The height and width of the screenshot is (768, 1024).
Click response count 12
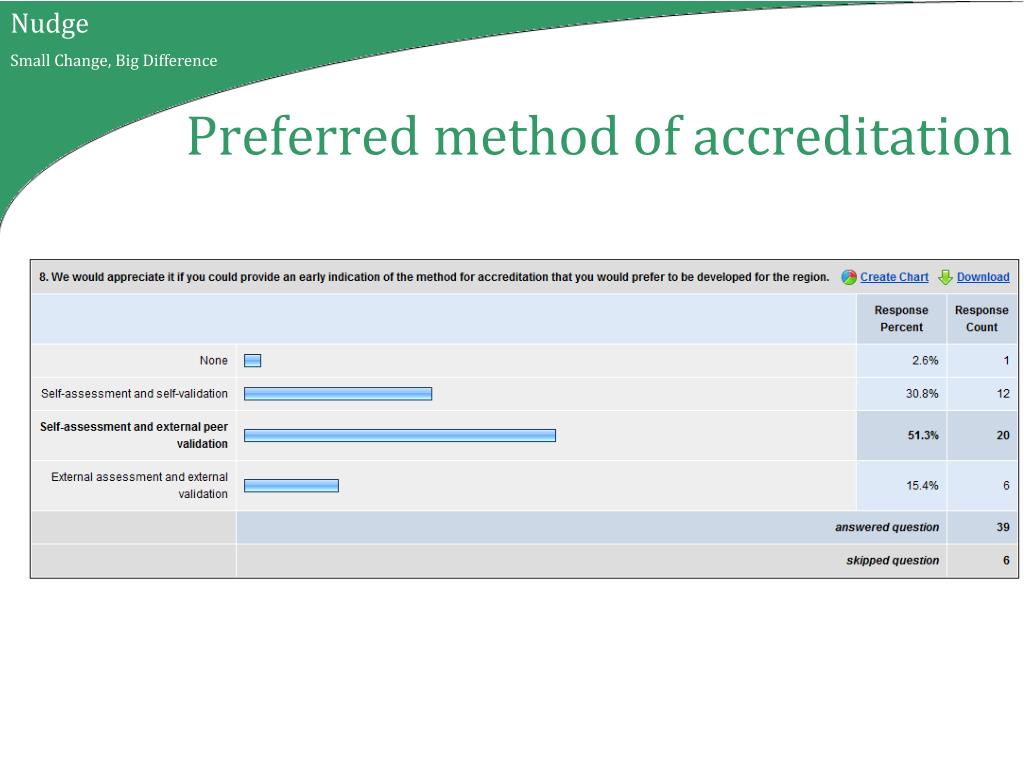coord(1003,394)
